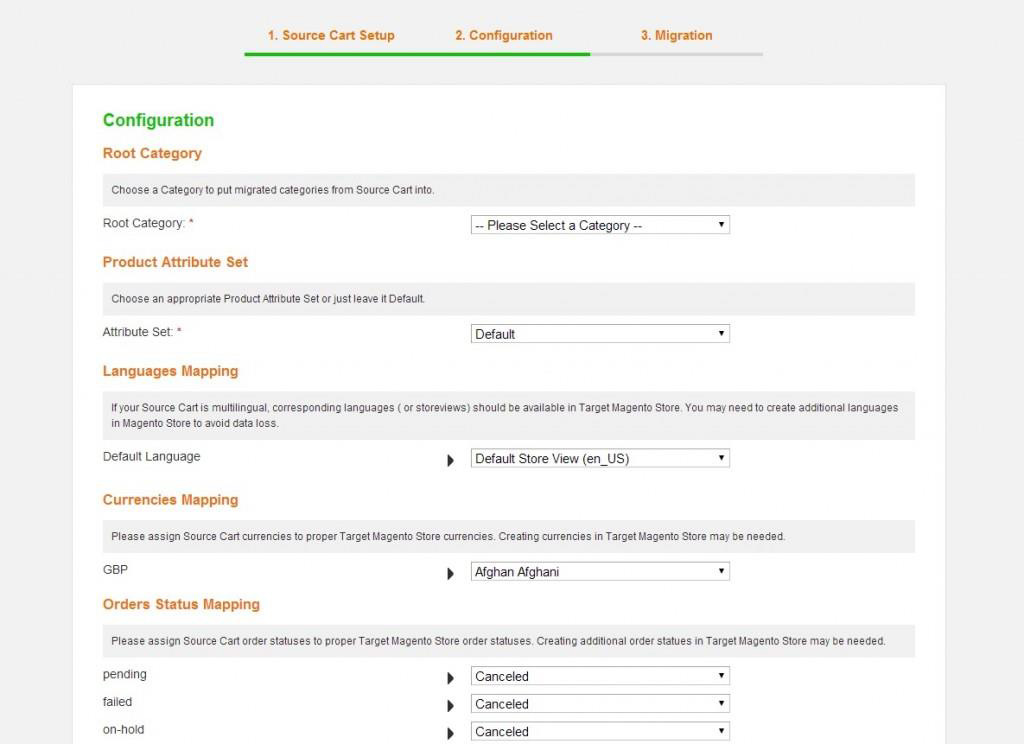Expand the arrow beside pending status
The width and height of the screenshot is (1024, 744).
pos(451,677)
